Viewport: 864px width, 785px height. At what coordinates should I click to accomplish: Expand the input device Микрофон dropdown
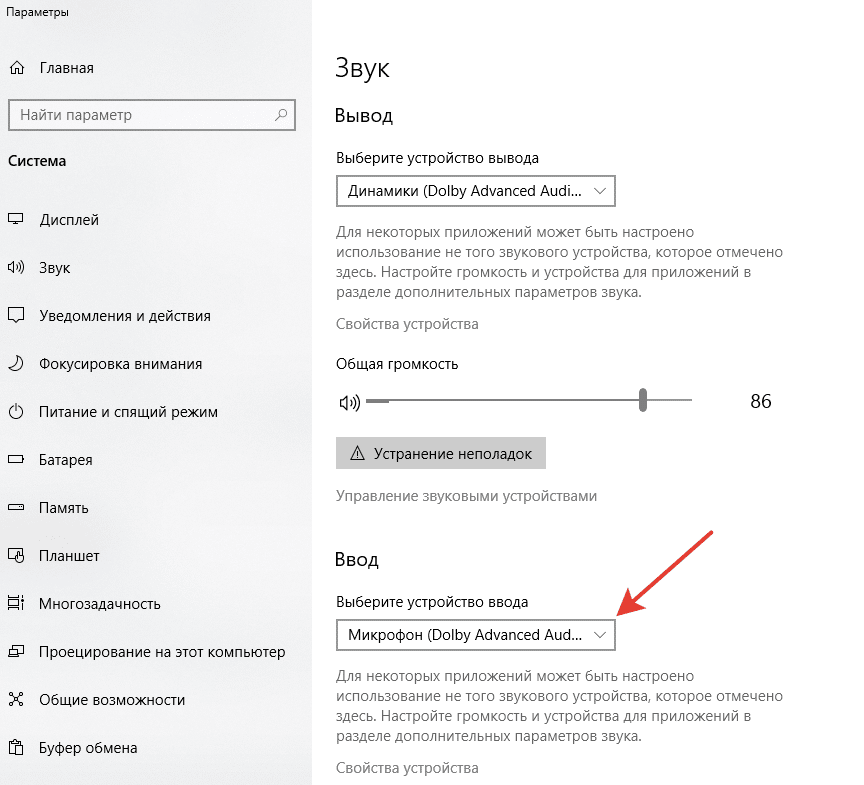475,634
